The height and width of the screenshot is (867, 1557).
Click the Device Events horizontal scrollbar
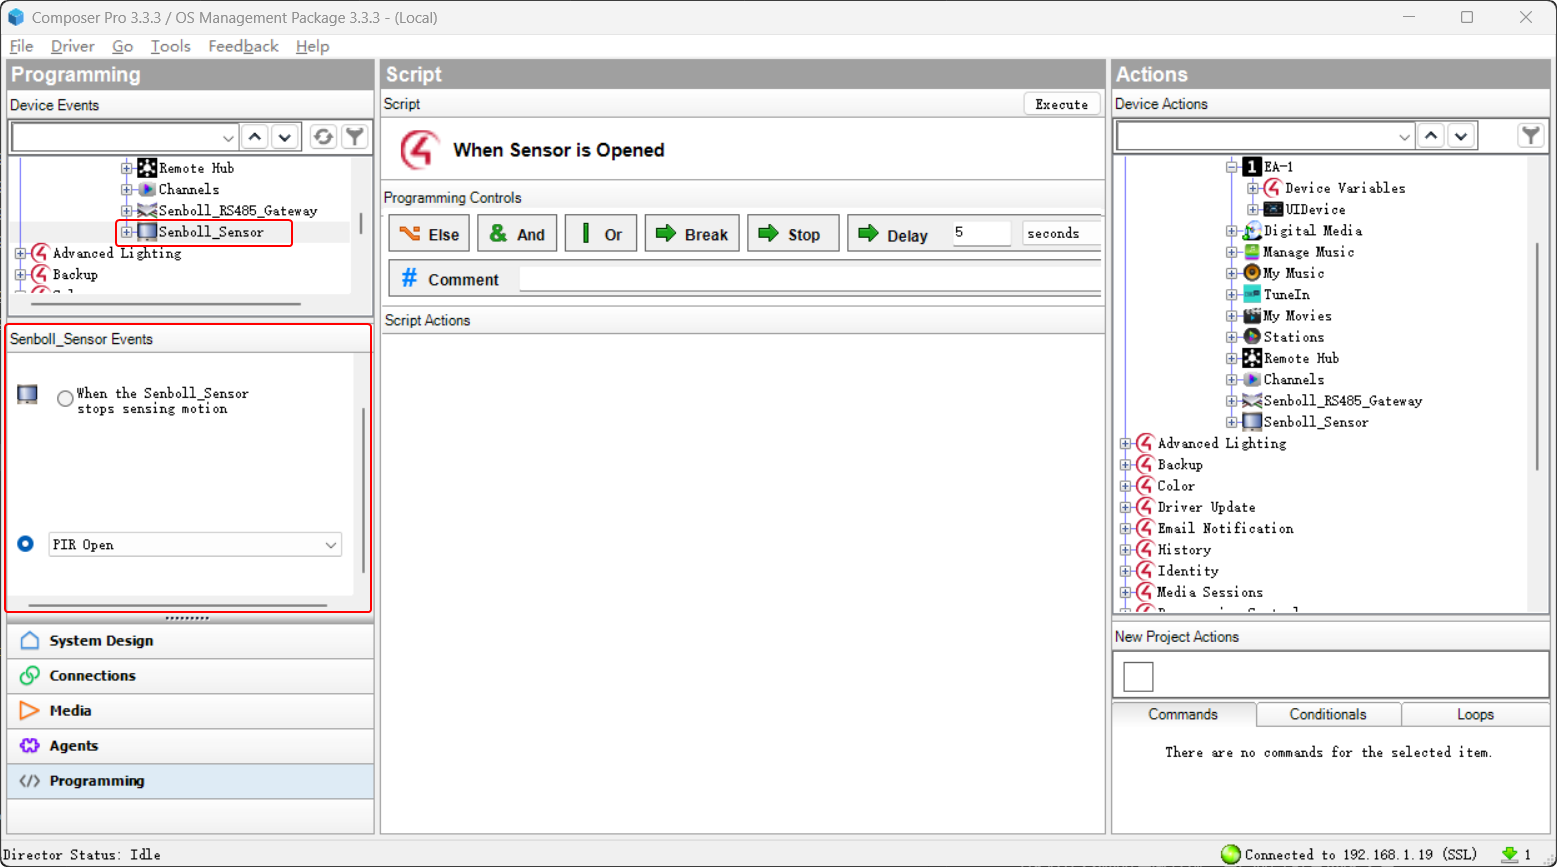pos(166,304)
